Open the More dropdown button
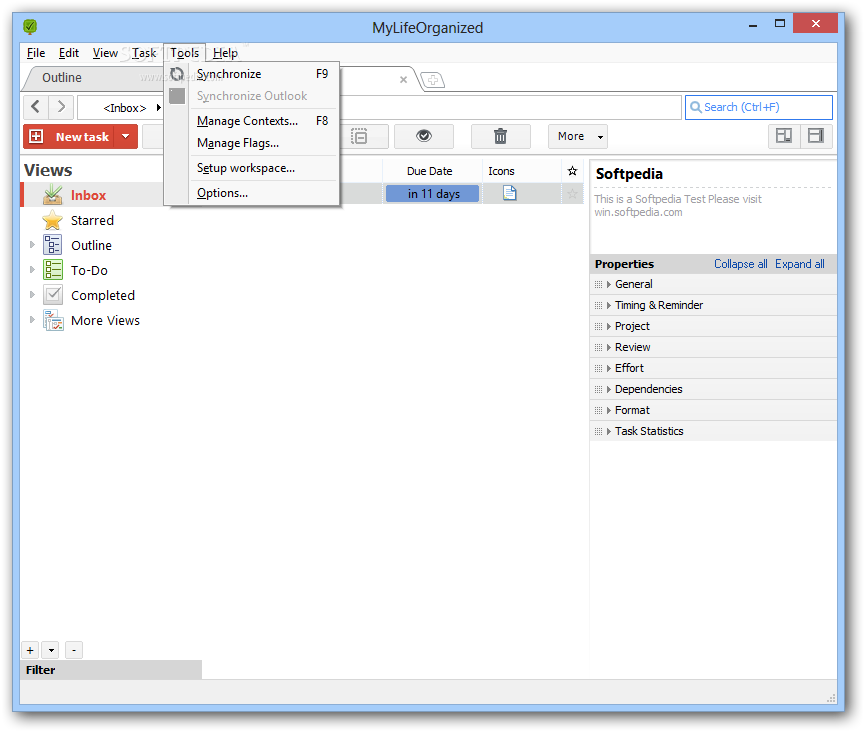Viewport: 865px width, 732px height. pyautogui.click(x=578, y=136)
